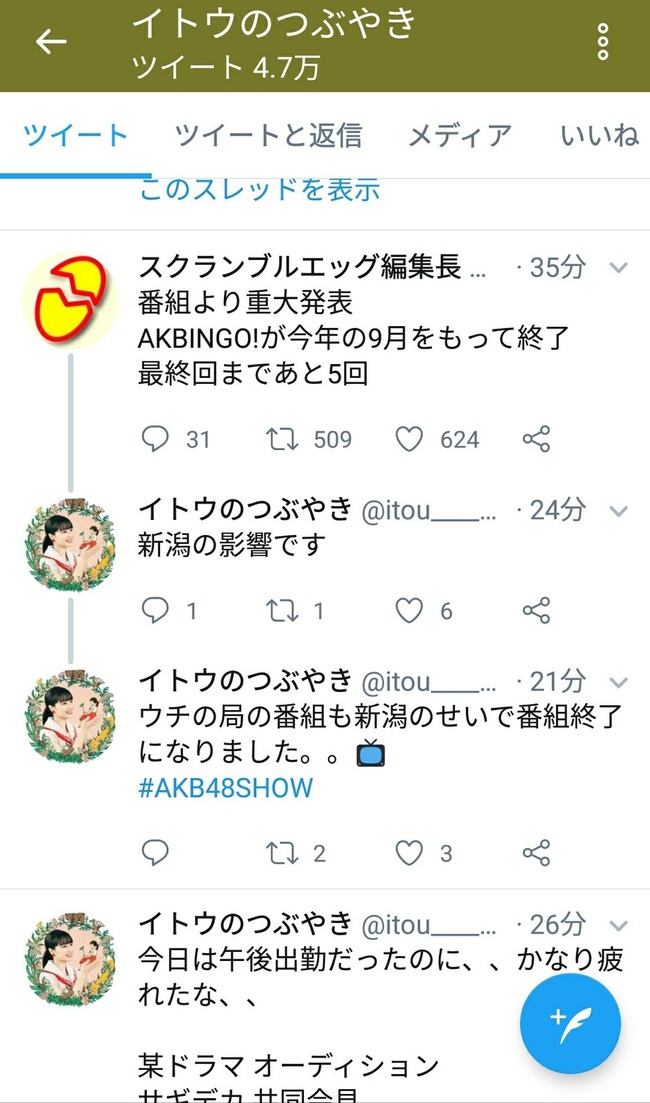
Task: Expand options caret on 24分 tweet
Action: click(x=618, y=511)
